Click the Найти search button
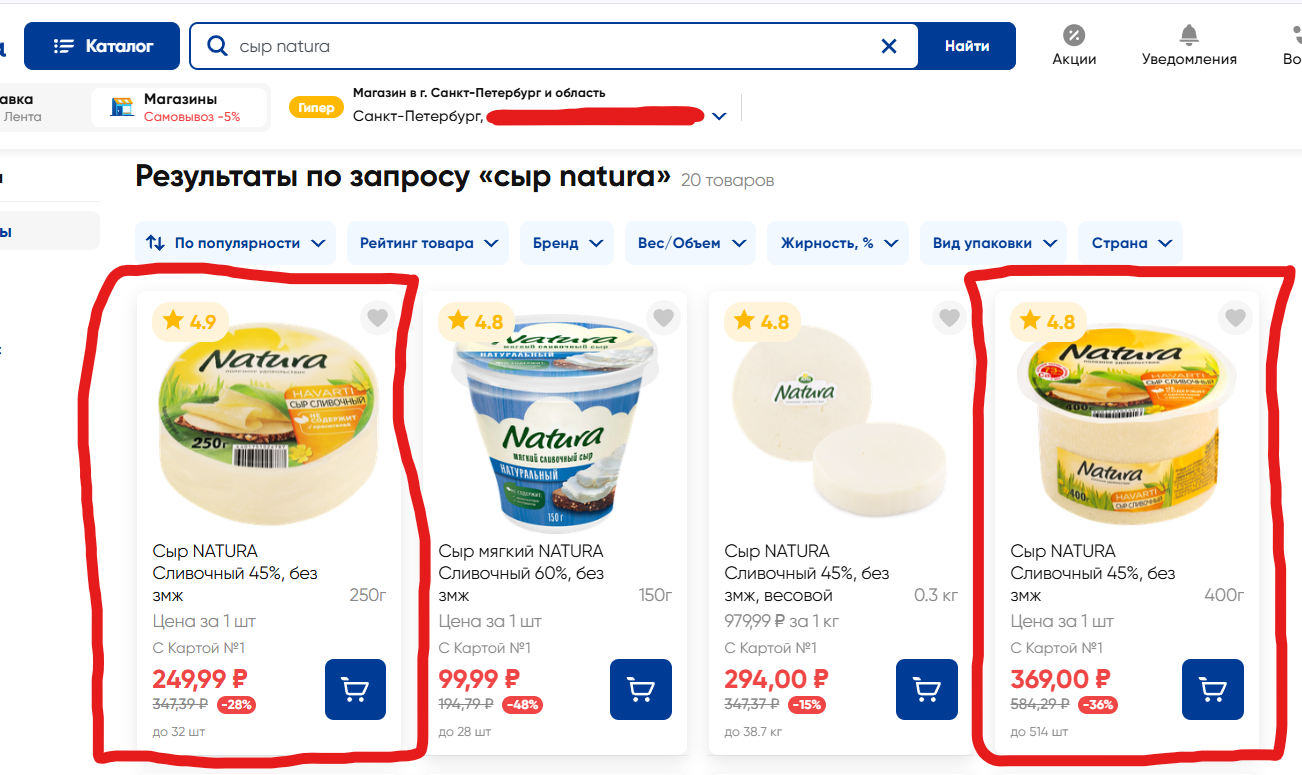This screenshot has width=1302, height=775. 966,46
